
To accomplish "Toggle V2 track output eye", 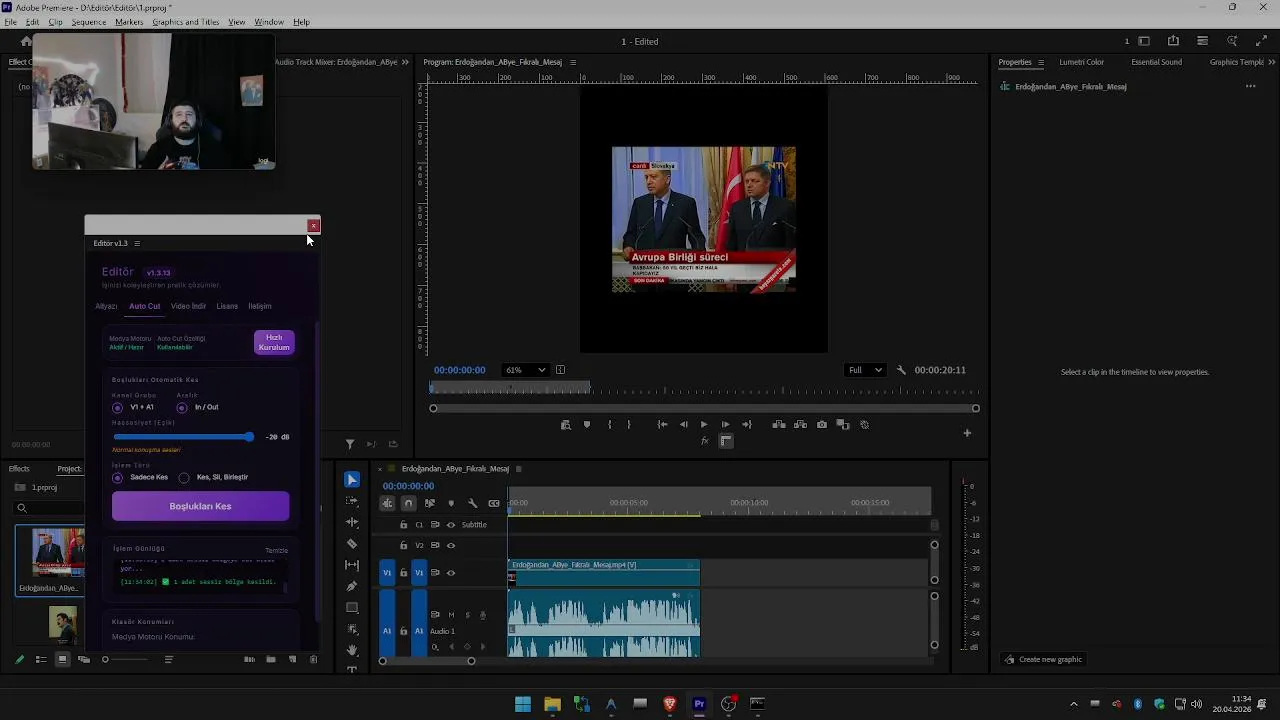I will 451,546.
